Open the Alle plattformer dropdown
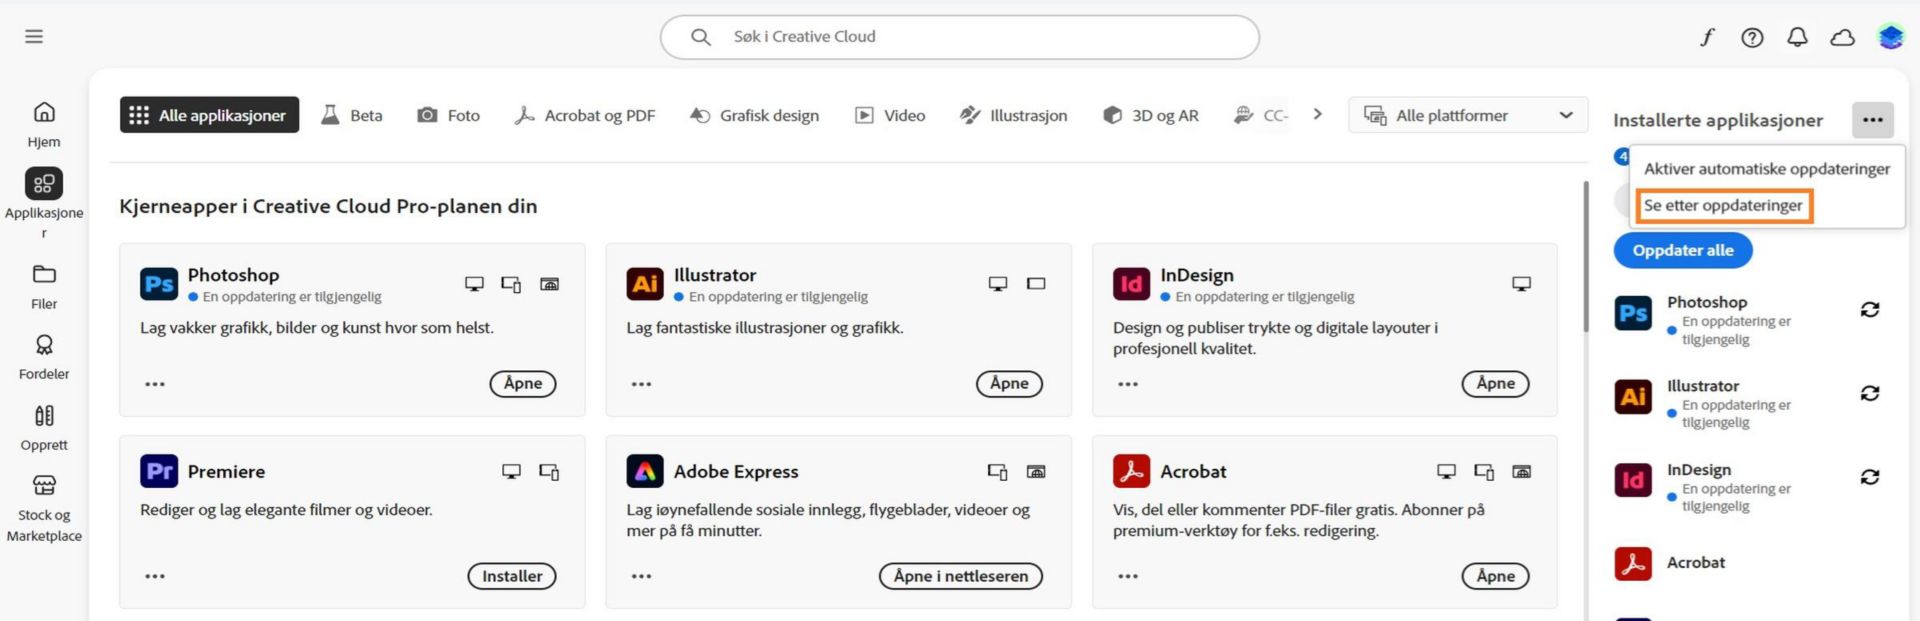 tap(1468, 116)
